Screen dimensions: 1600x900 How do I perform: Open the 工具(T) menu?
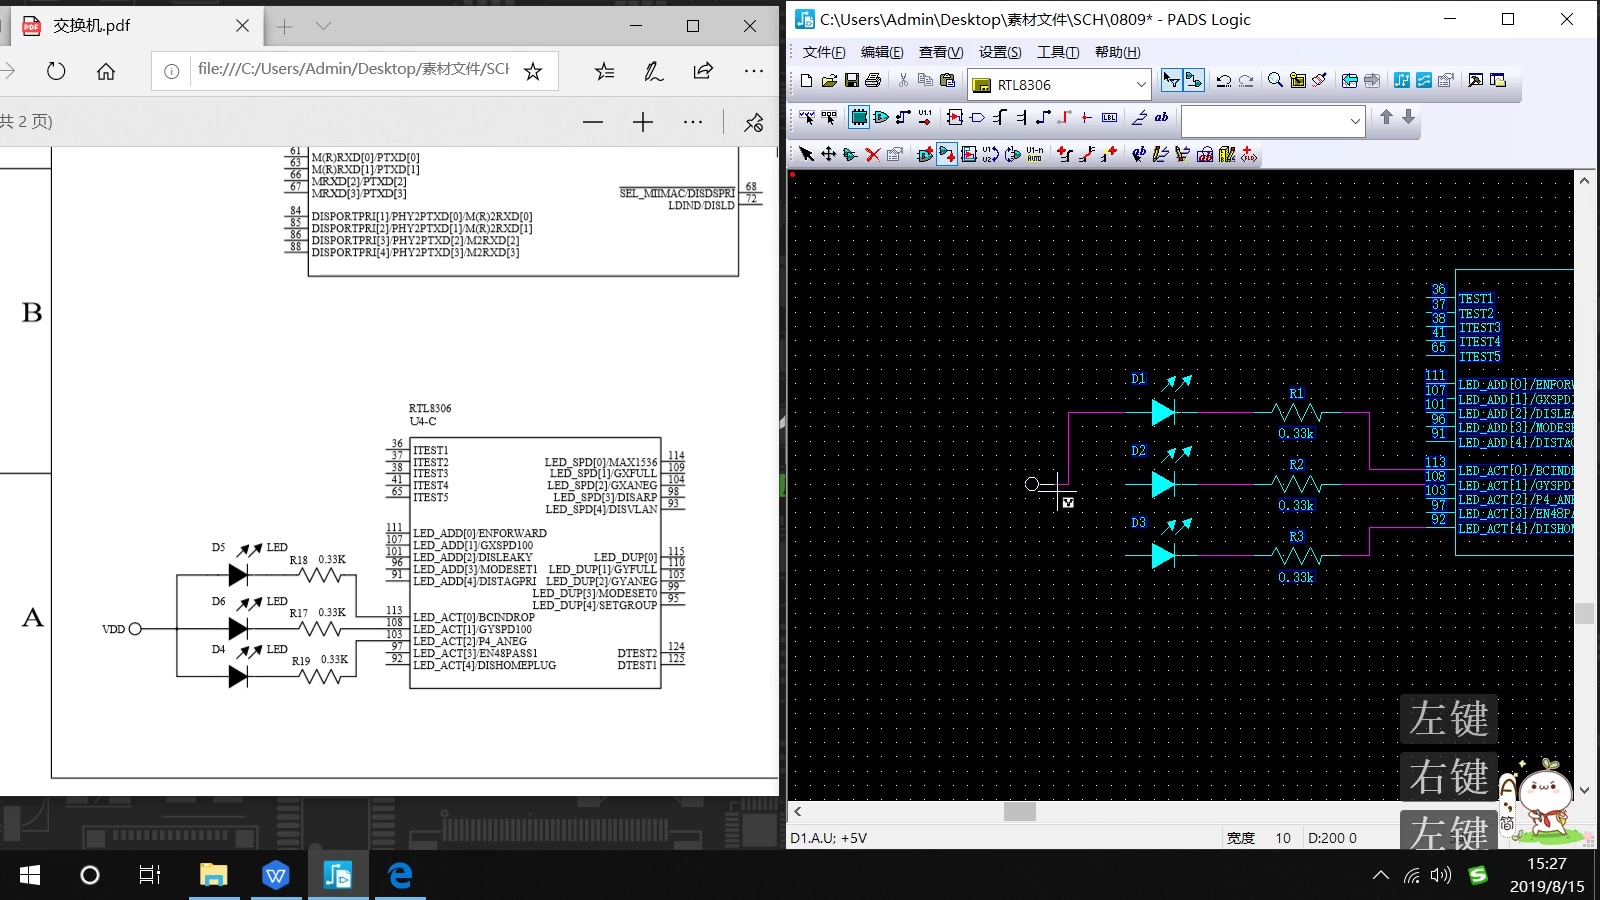[1058, 52]
